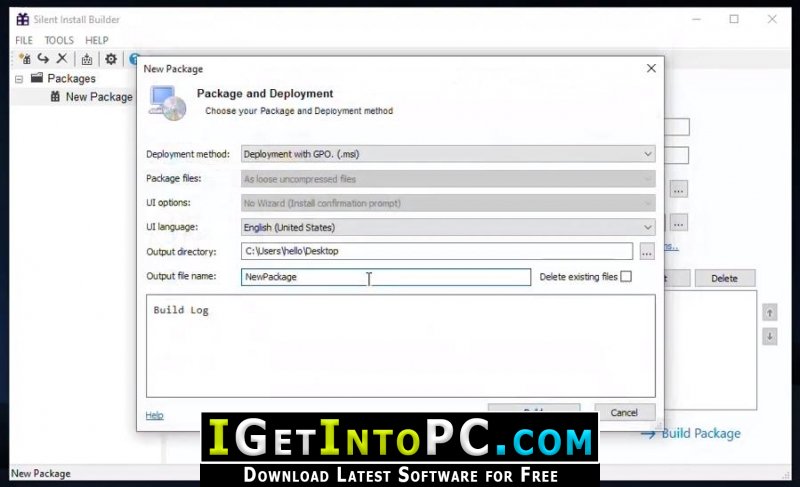Browse for output directory with ellipsis button
The image size is (800, 487).
647,252
